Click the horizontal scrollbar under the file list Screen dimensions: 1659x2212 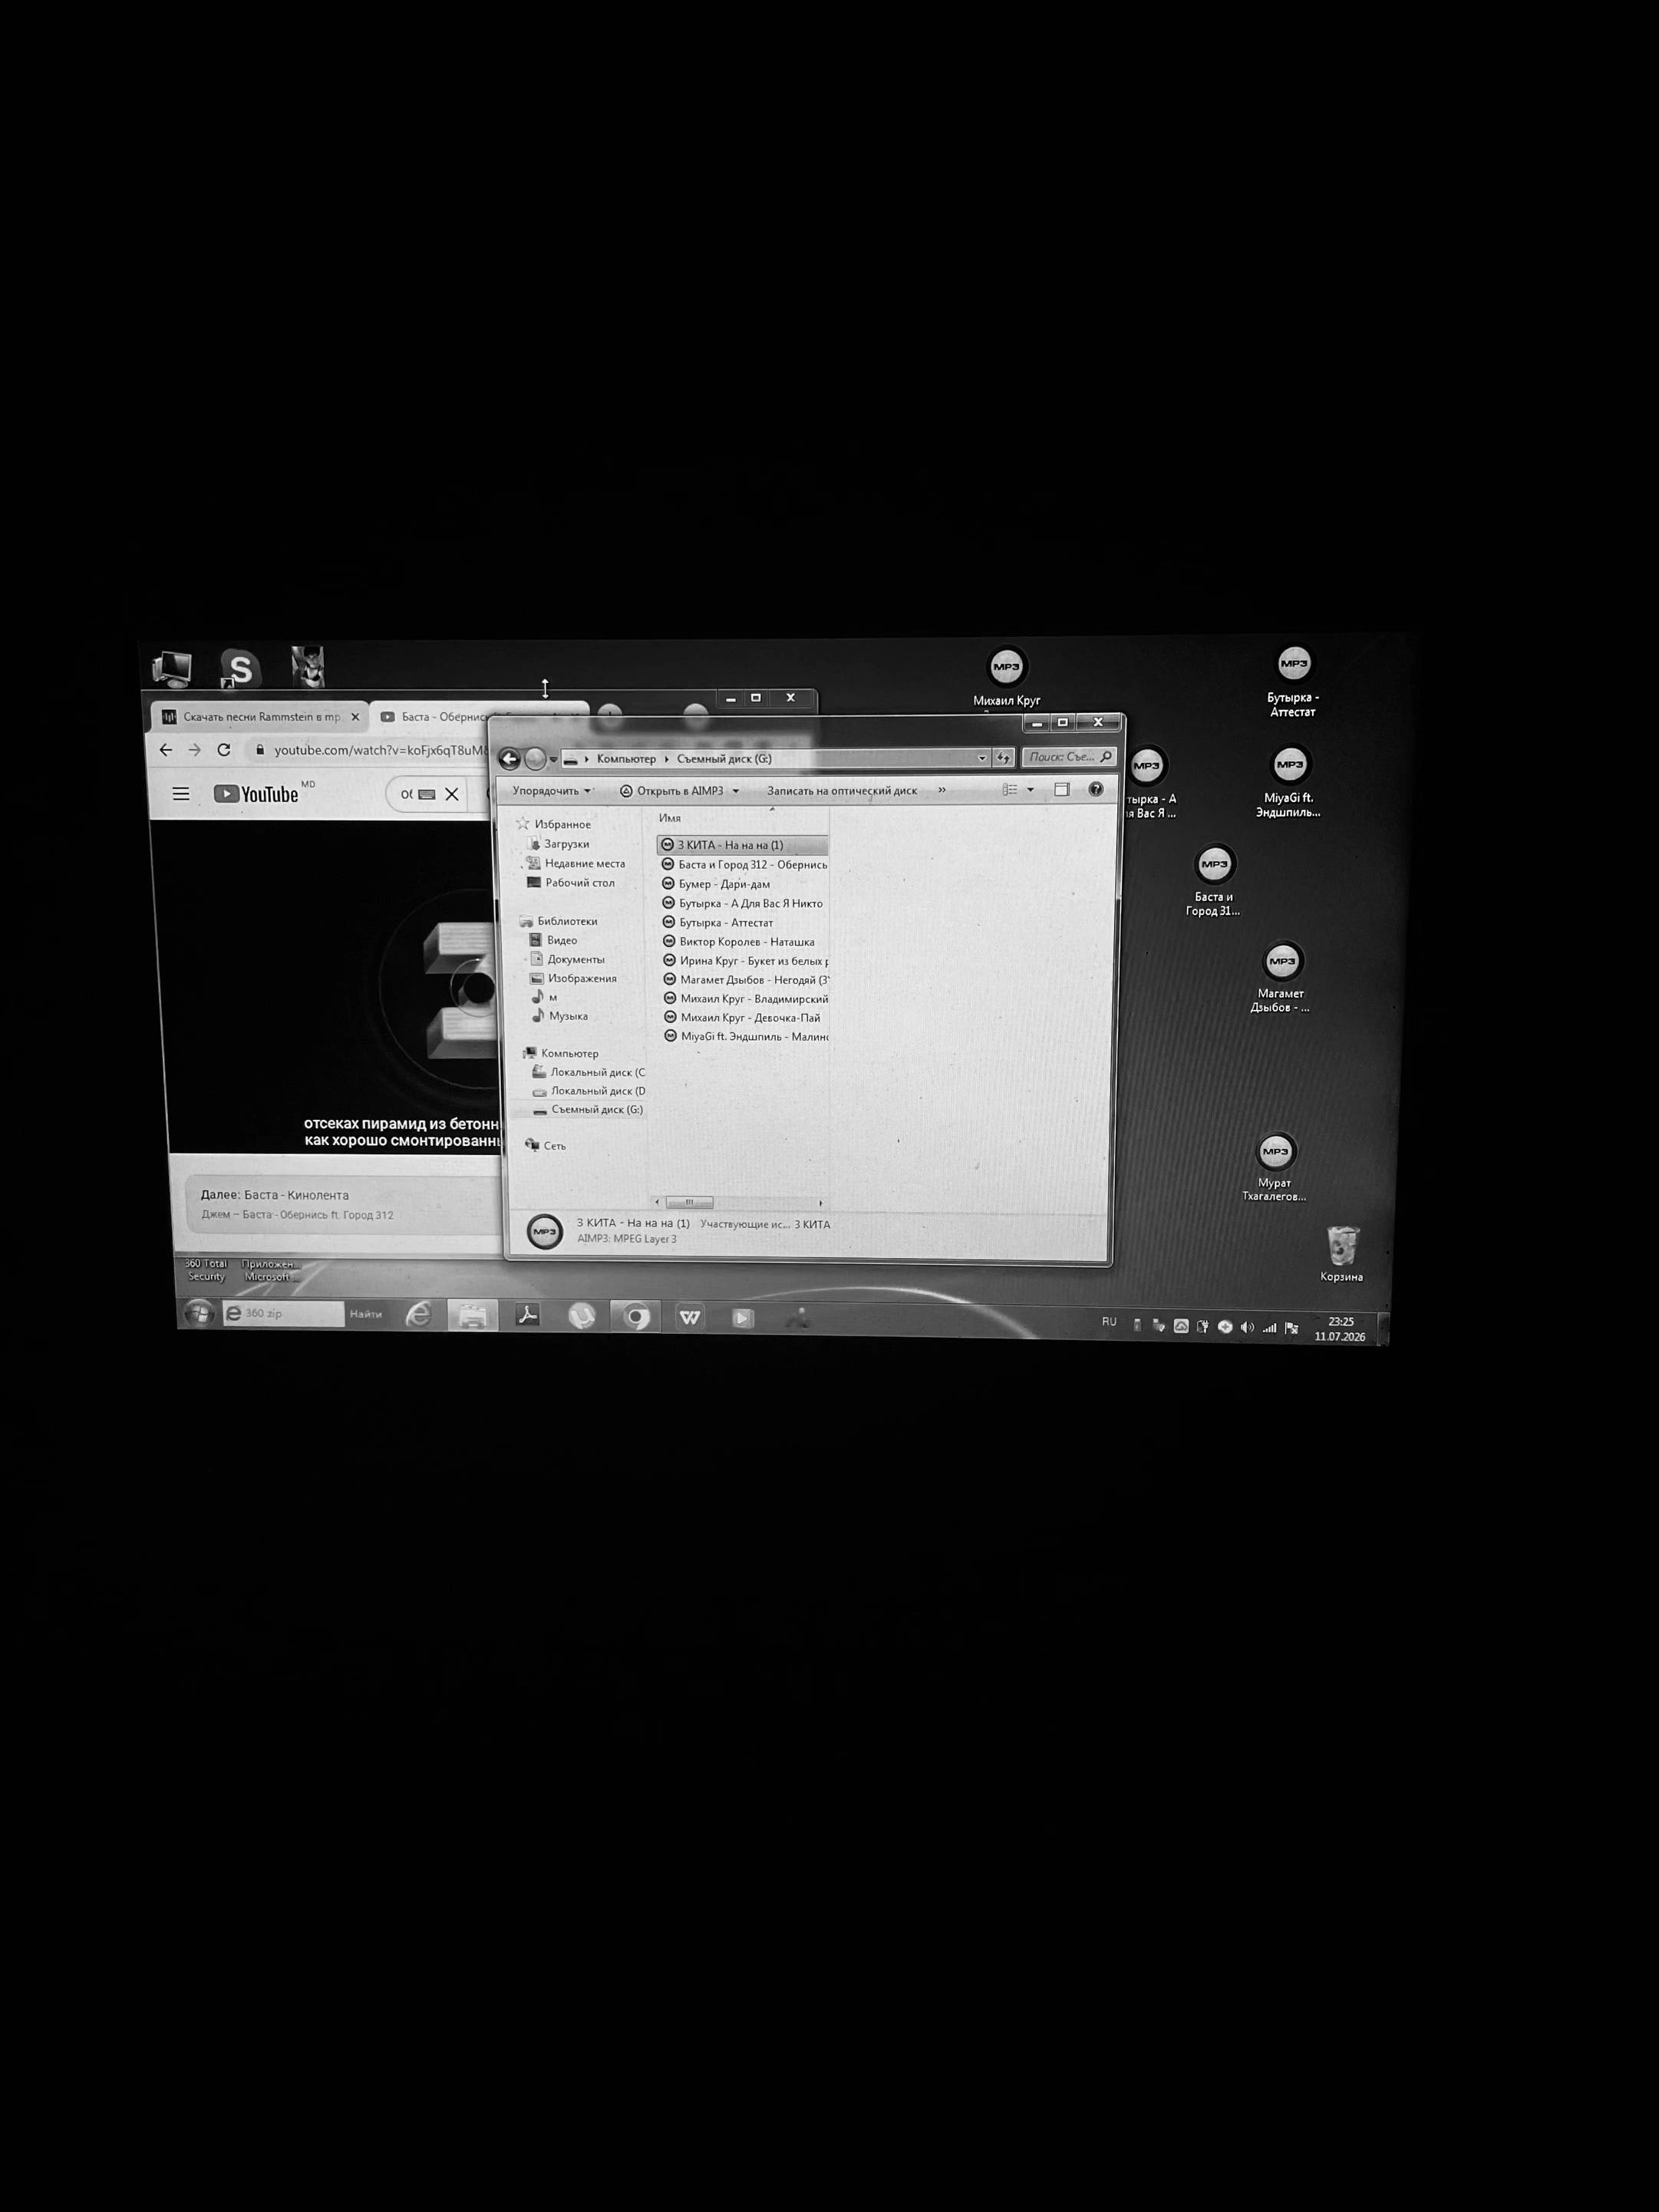(738, 1202)
